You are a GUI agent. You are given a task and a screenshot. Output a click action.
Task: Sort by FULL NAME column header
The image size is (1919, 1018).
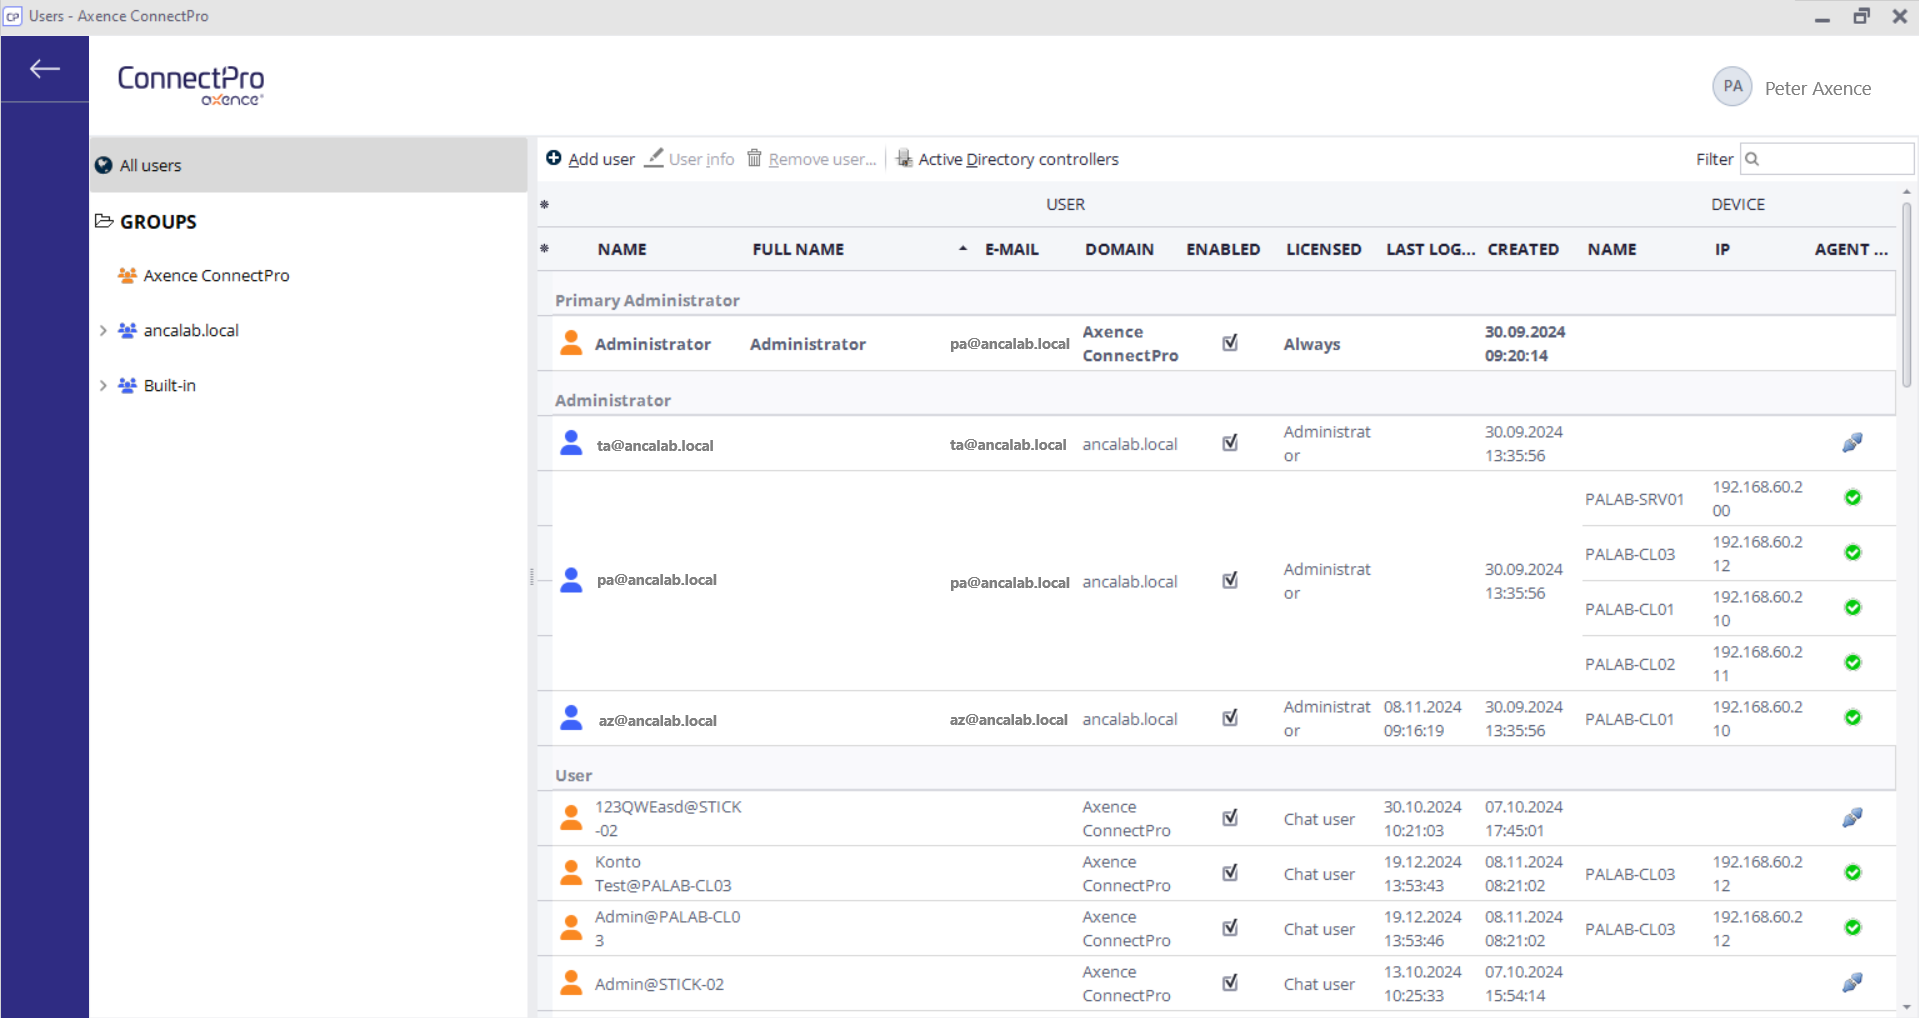(x=798, y=249)
